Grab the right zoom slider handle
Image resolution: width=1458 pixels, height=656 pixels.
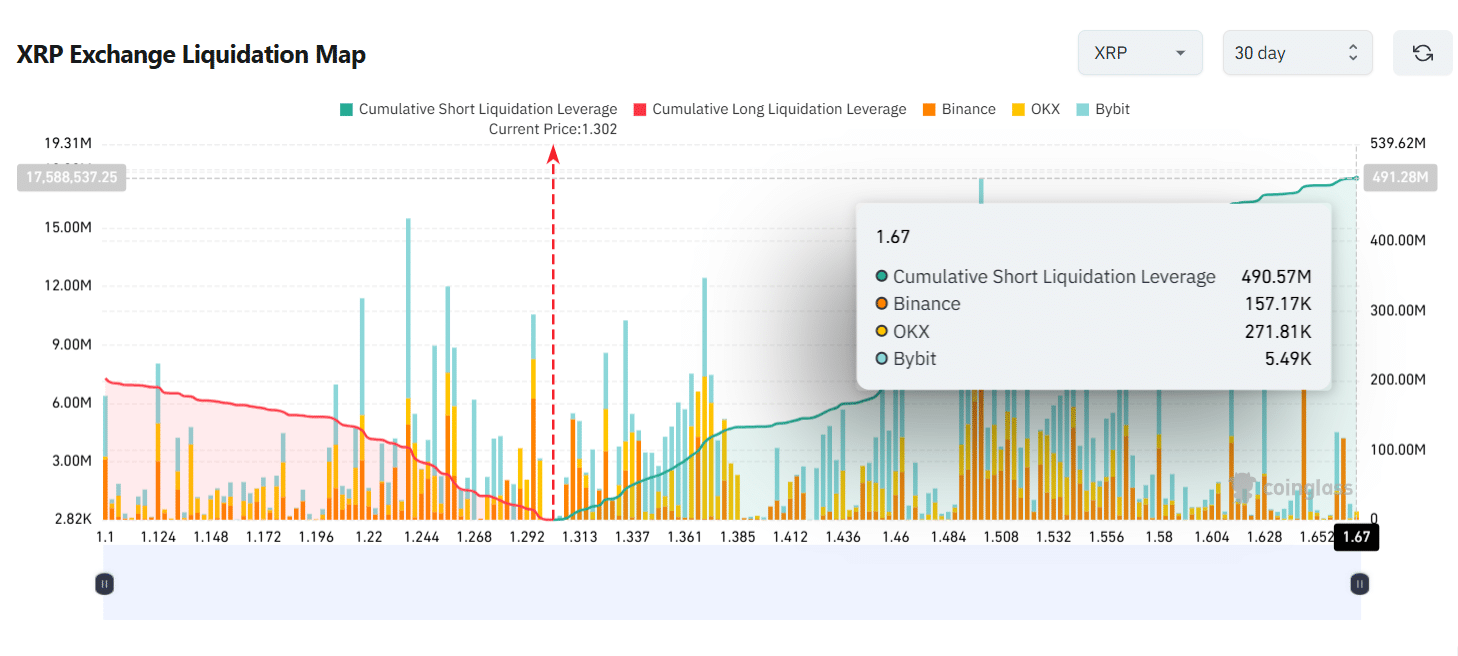tap(1358, 583)
